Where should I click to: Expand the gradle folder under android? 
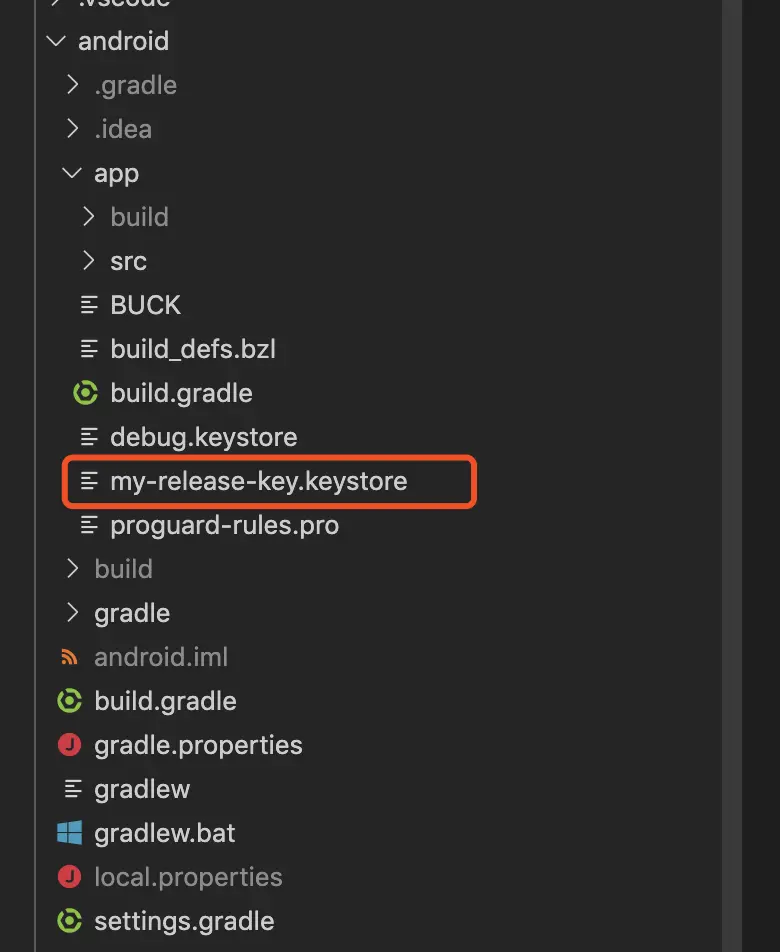72,613
